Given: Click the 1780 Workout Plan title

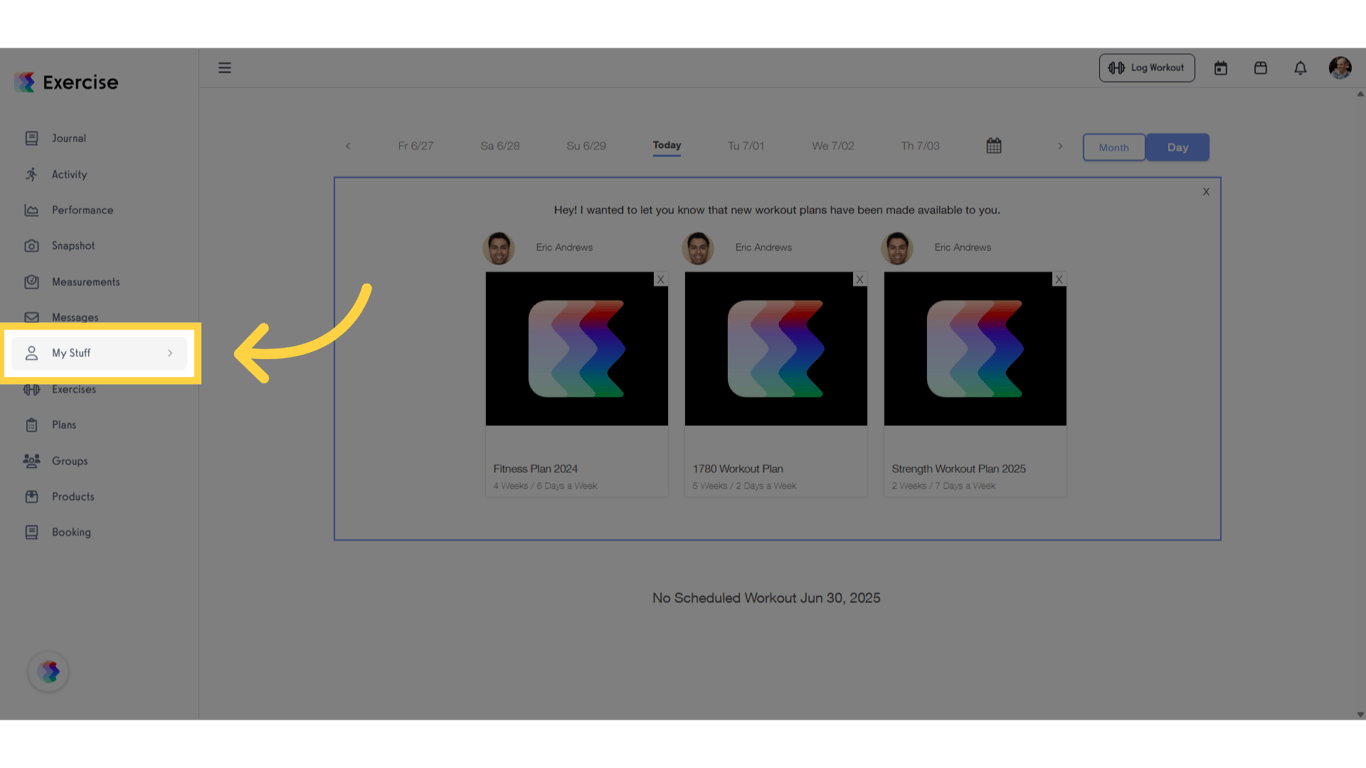Looking at the screenshot, I should 738,469.
